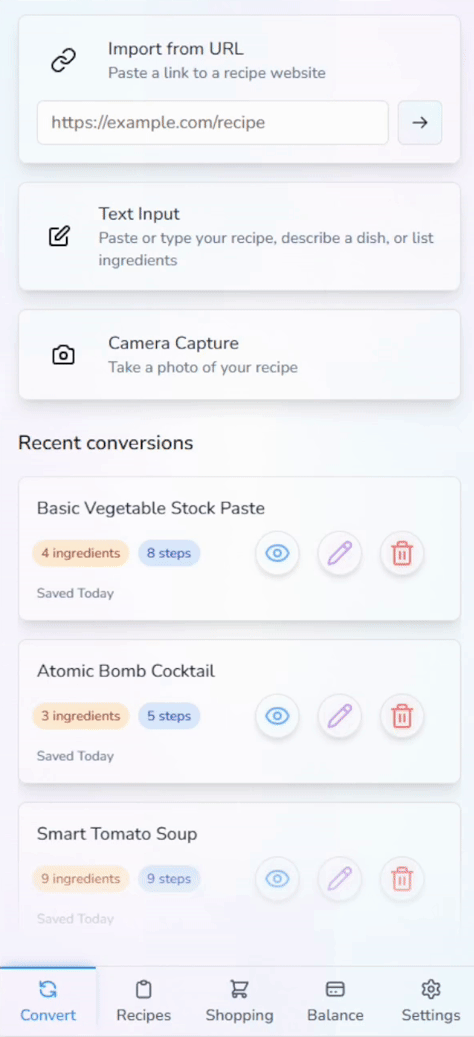Image resolution: width=474 pixels, height=1037 pixels.
Task: Switch to the Recipes tab
Action: 143,1001
